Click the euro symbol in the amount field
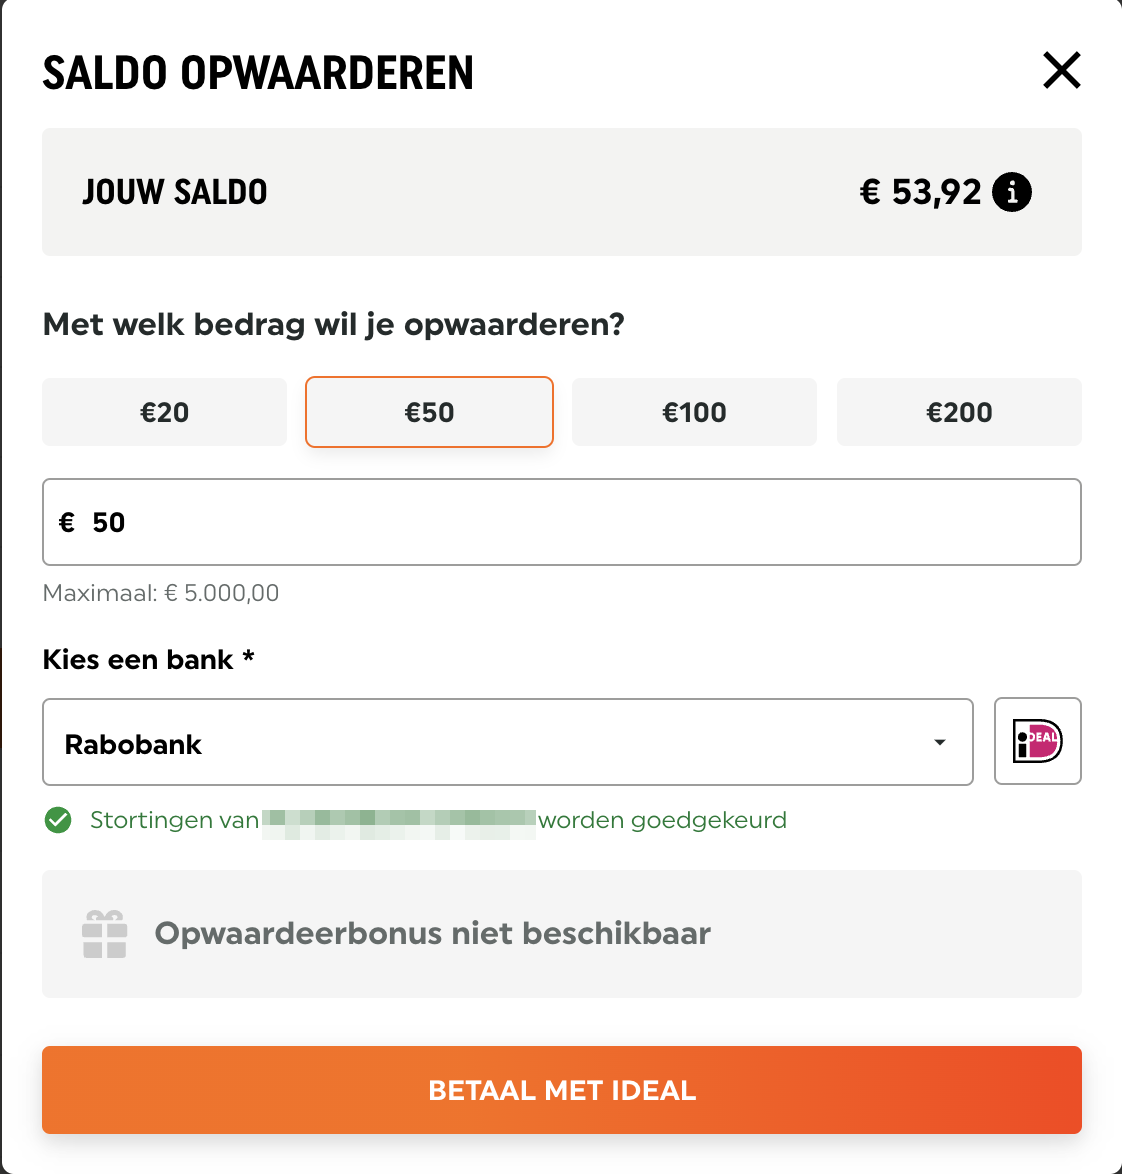The image size is (1122, 1174). pyautogui.click(x=67, y=523)
